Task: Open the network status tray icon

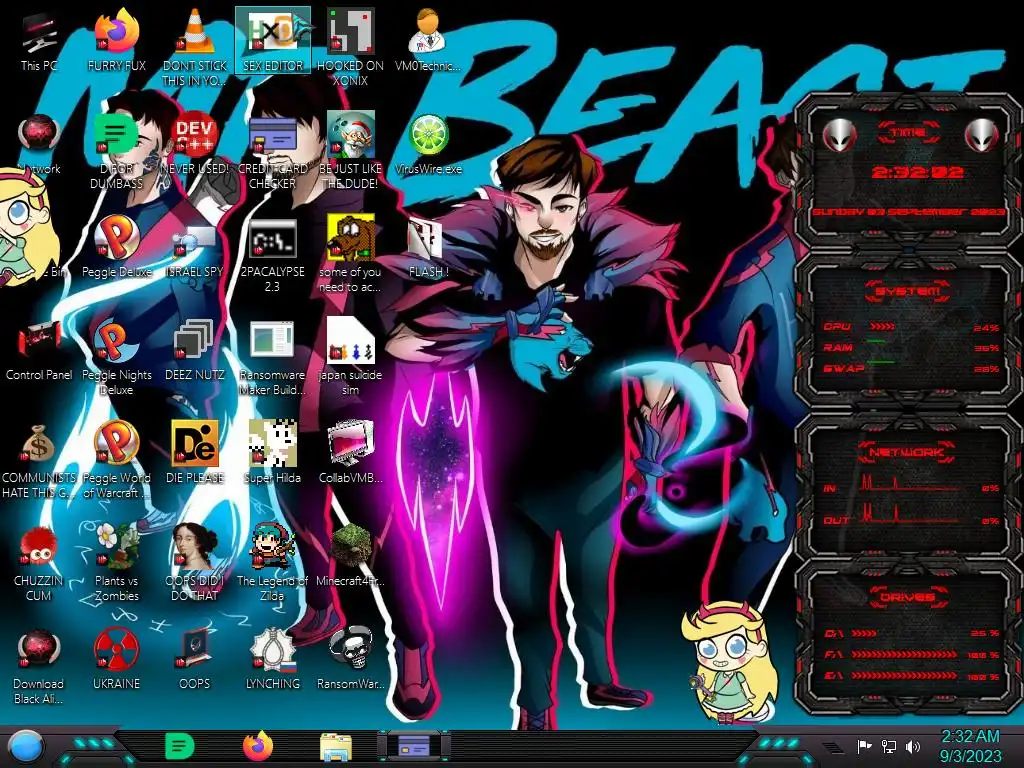Action: point(889,746)
